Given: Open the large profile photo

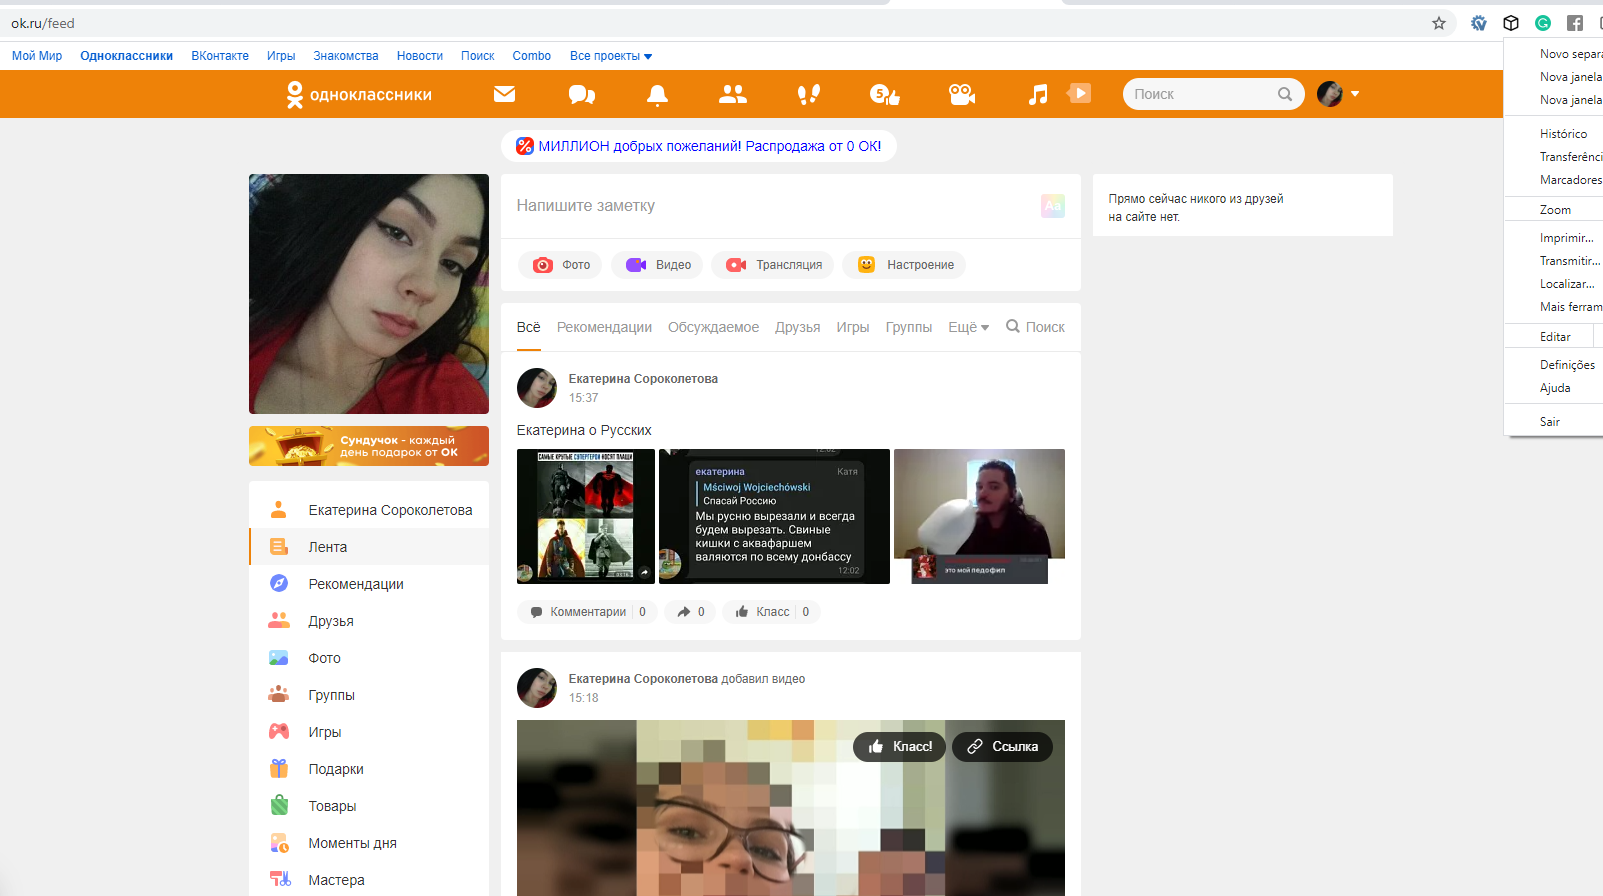Looking at the screenshot, I should (369, 294).
